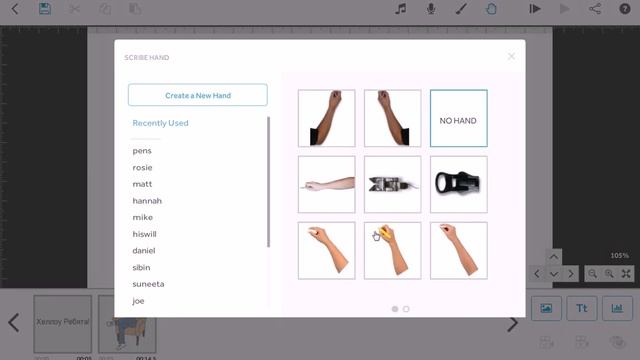
Task: Click timeline right arrow
Action: (x=513, y=324)
